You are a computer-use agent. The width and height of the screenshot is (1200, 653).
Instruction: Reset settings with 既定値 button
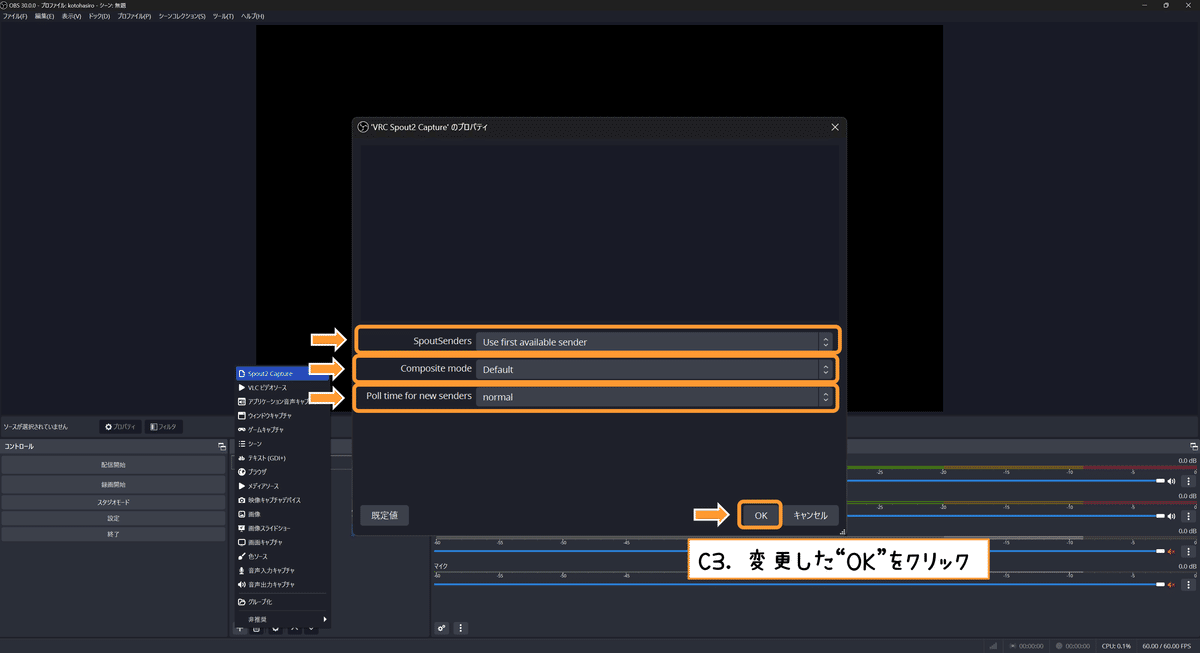click(x=384, y=515)
